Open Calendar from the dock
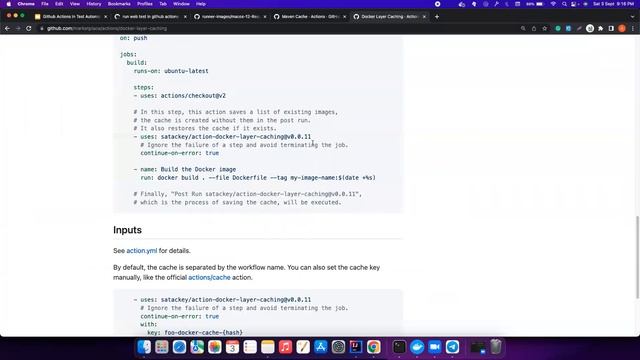Screen dimensions: 640x360 coord(232,347)
